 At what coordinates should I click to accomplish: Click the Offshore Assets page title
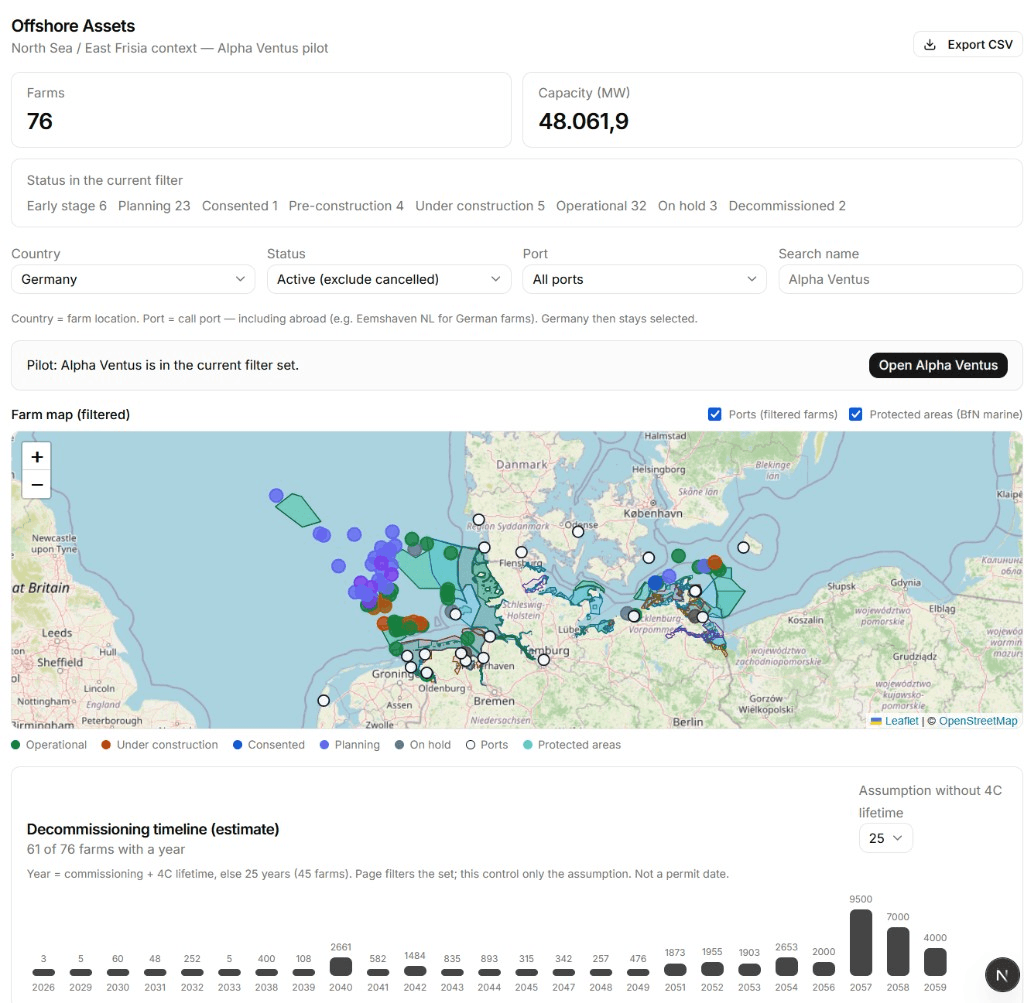click(x=73, y=25)
